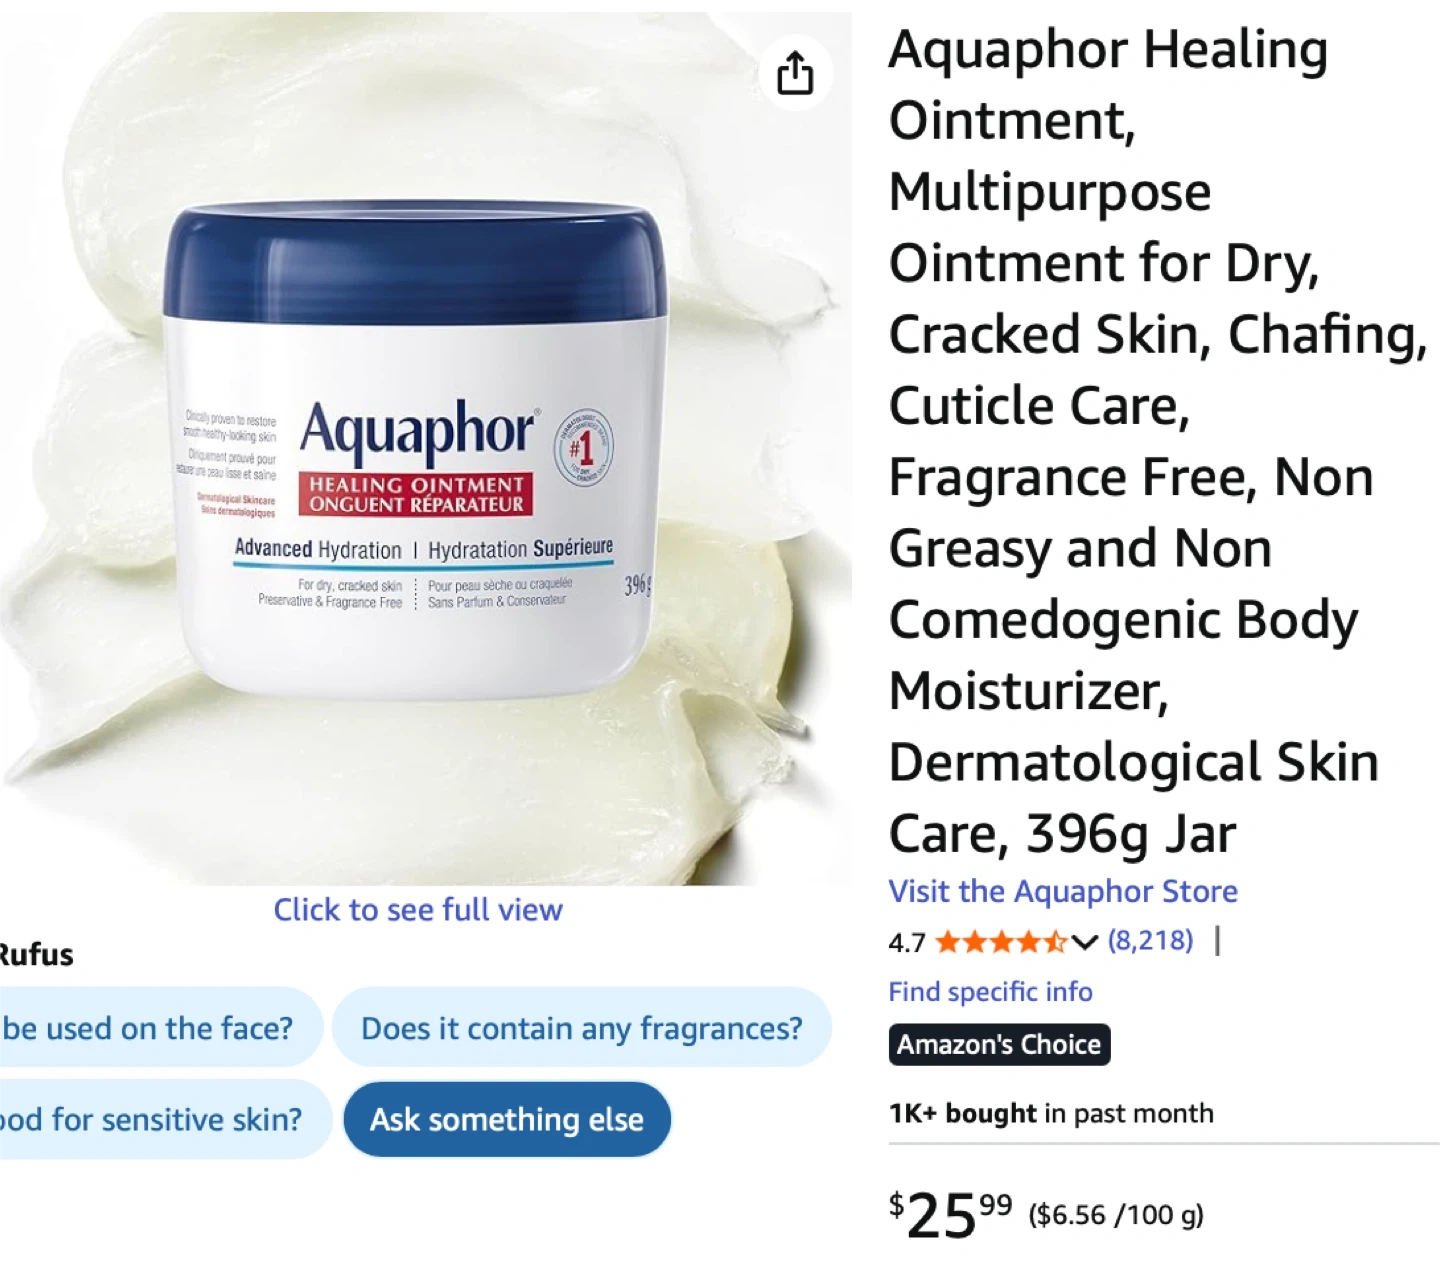Click the Rufus label heading
This screenshot has height=1281, width=1440.
point(36,955)
